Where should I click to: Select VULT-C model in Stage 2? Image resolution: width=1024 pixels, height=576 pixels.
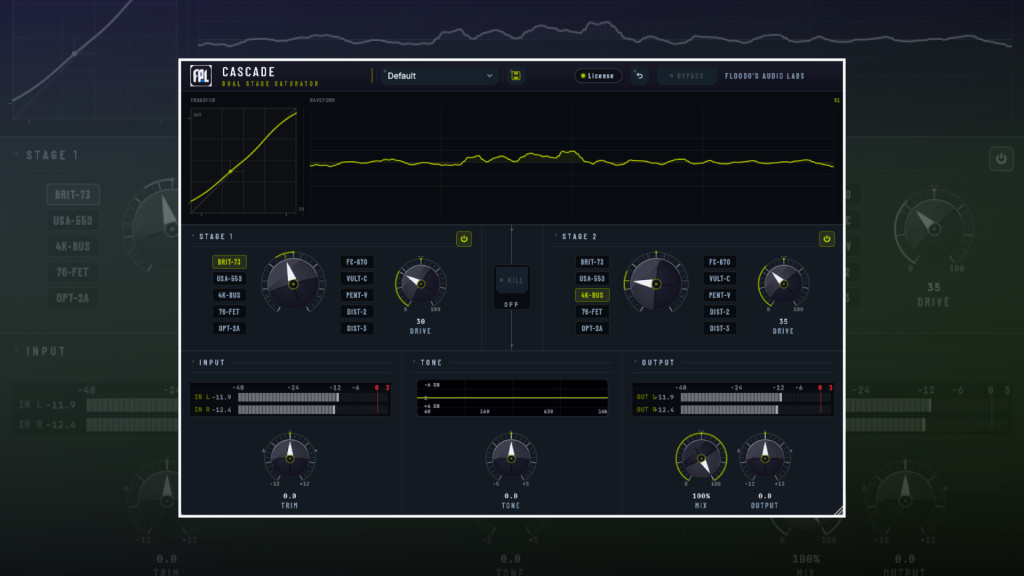pyautogui.click(x=720, y=278)
